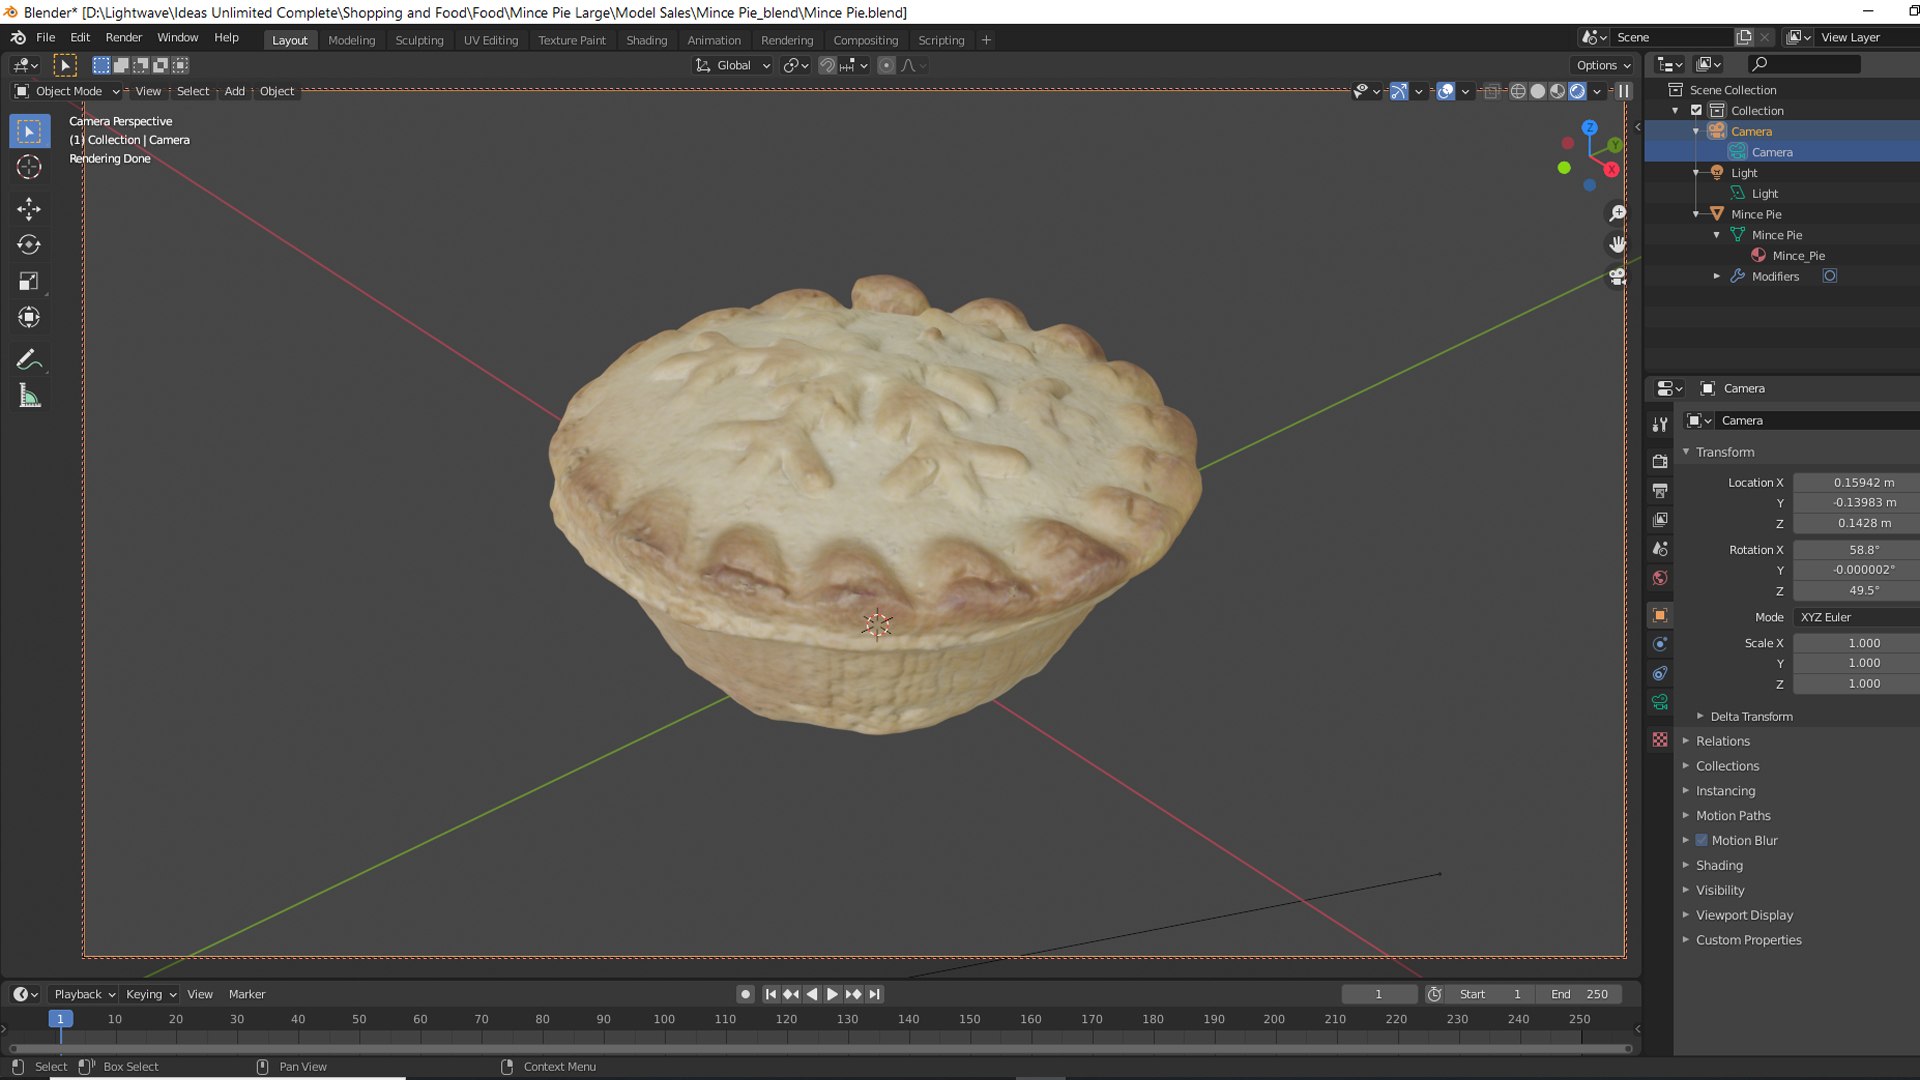1920x1080 pixels.
Task: Open the Render properties tab
Action: pyautogui.click(x=1660, y=461)
